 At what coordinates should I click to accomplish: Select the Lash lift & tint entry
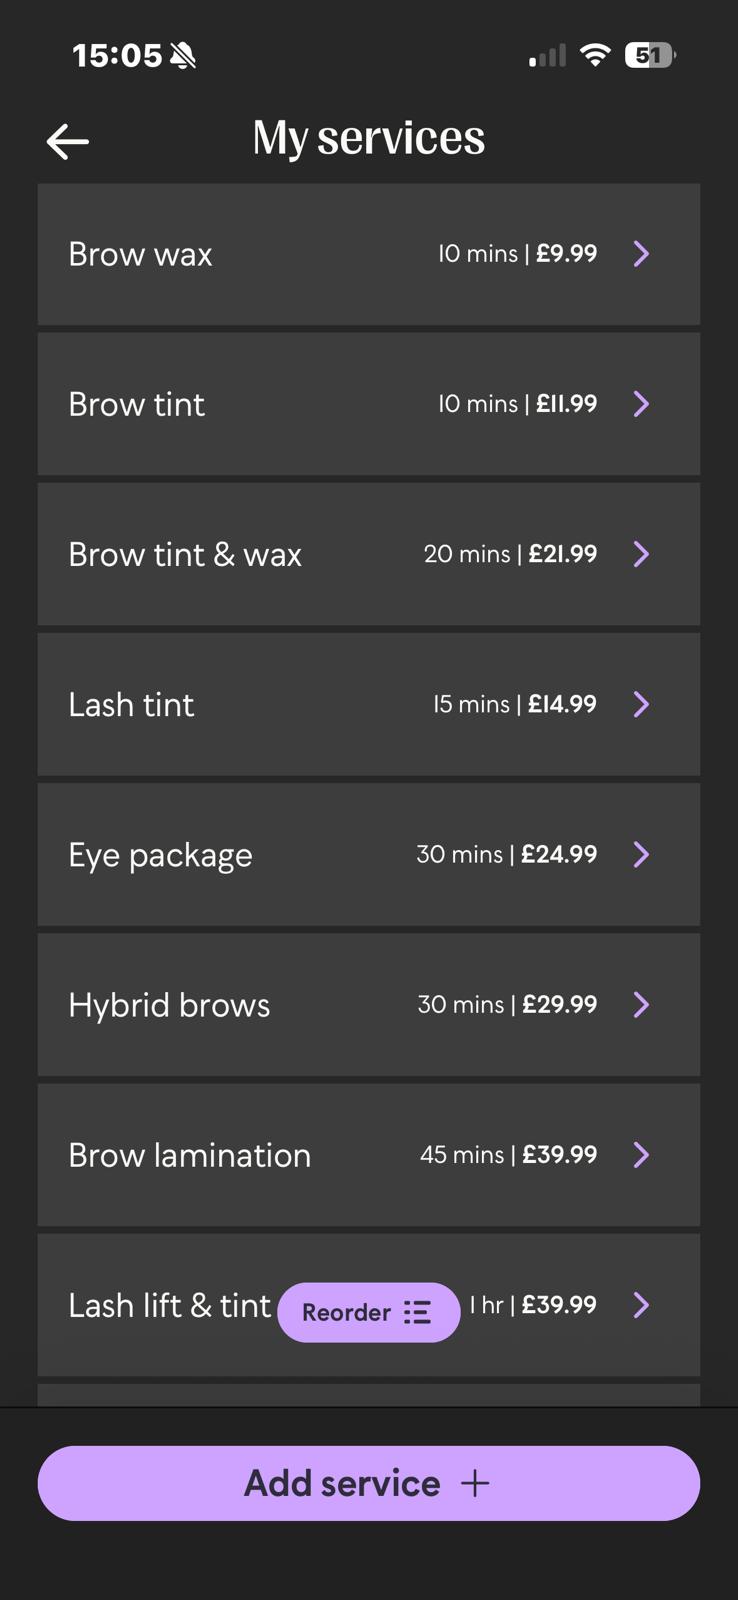[169, 1305]
